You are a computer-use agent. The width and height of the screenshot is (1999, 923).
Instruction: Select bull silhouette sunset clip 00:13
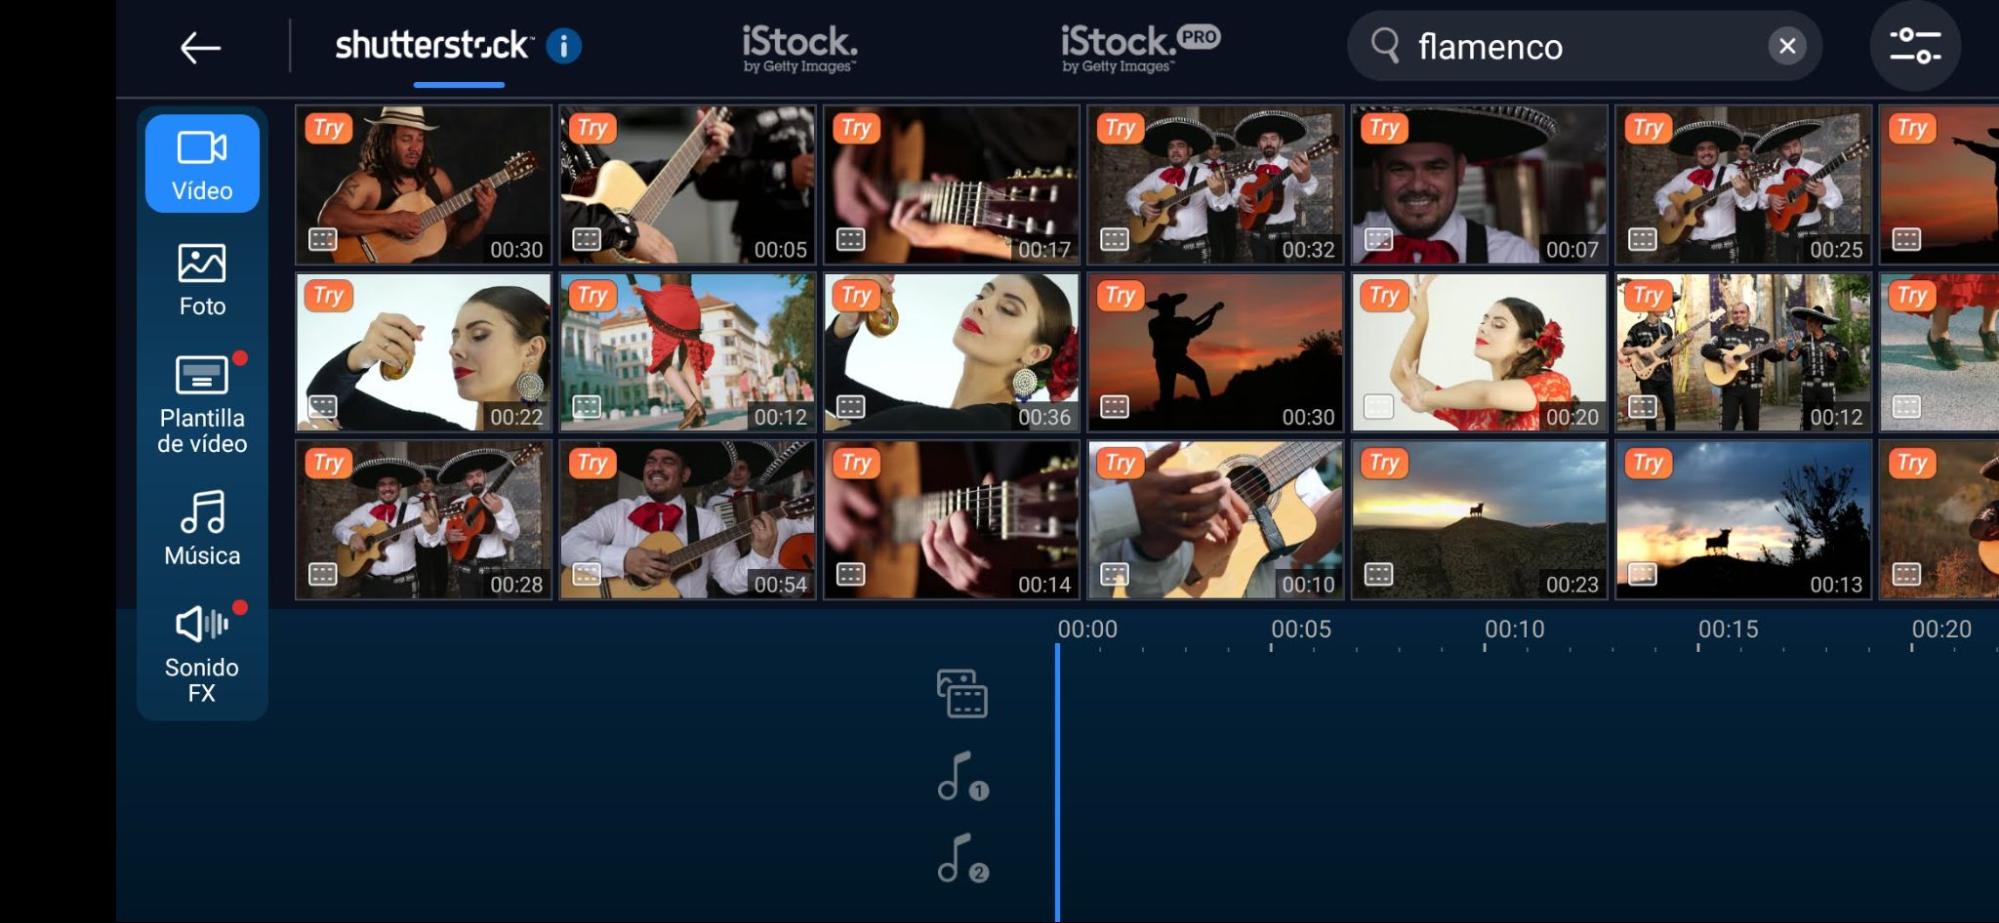click(1744, 520)
